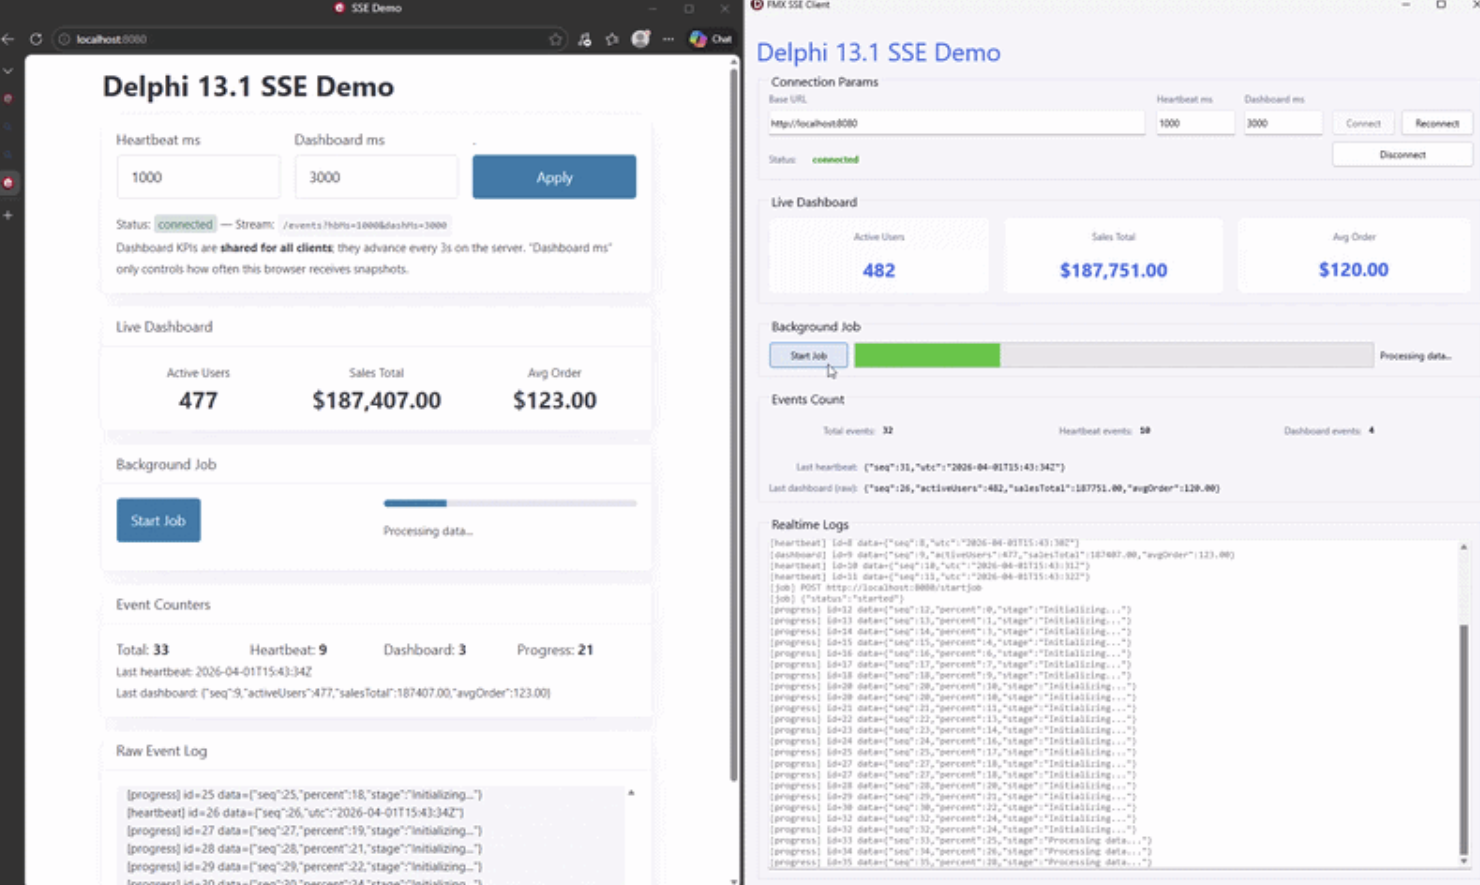The height and width of the screenshot is (885, 1480).
Task: Expand vertical tab list chevron in sidebar
Action: (8, 71)
